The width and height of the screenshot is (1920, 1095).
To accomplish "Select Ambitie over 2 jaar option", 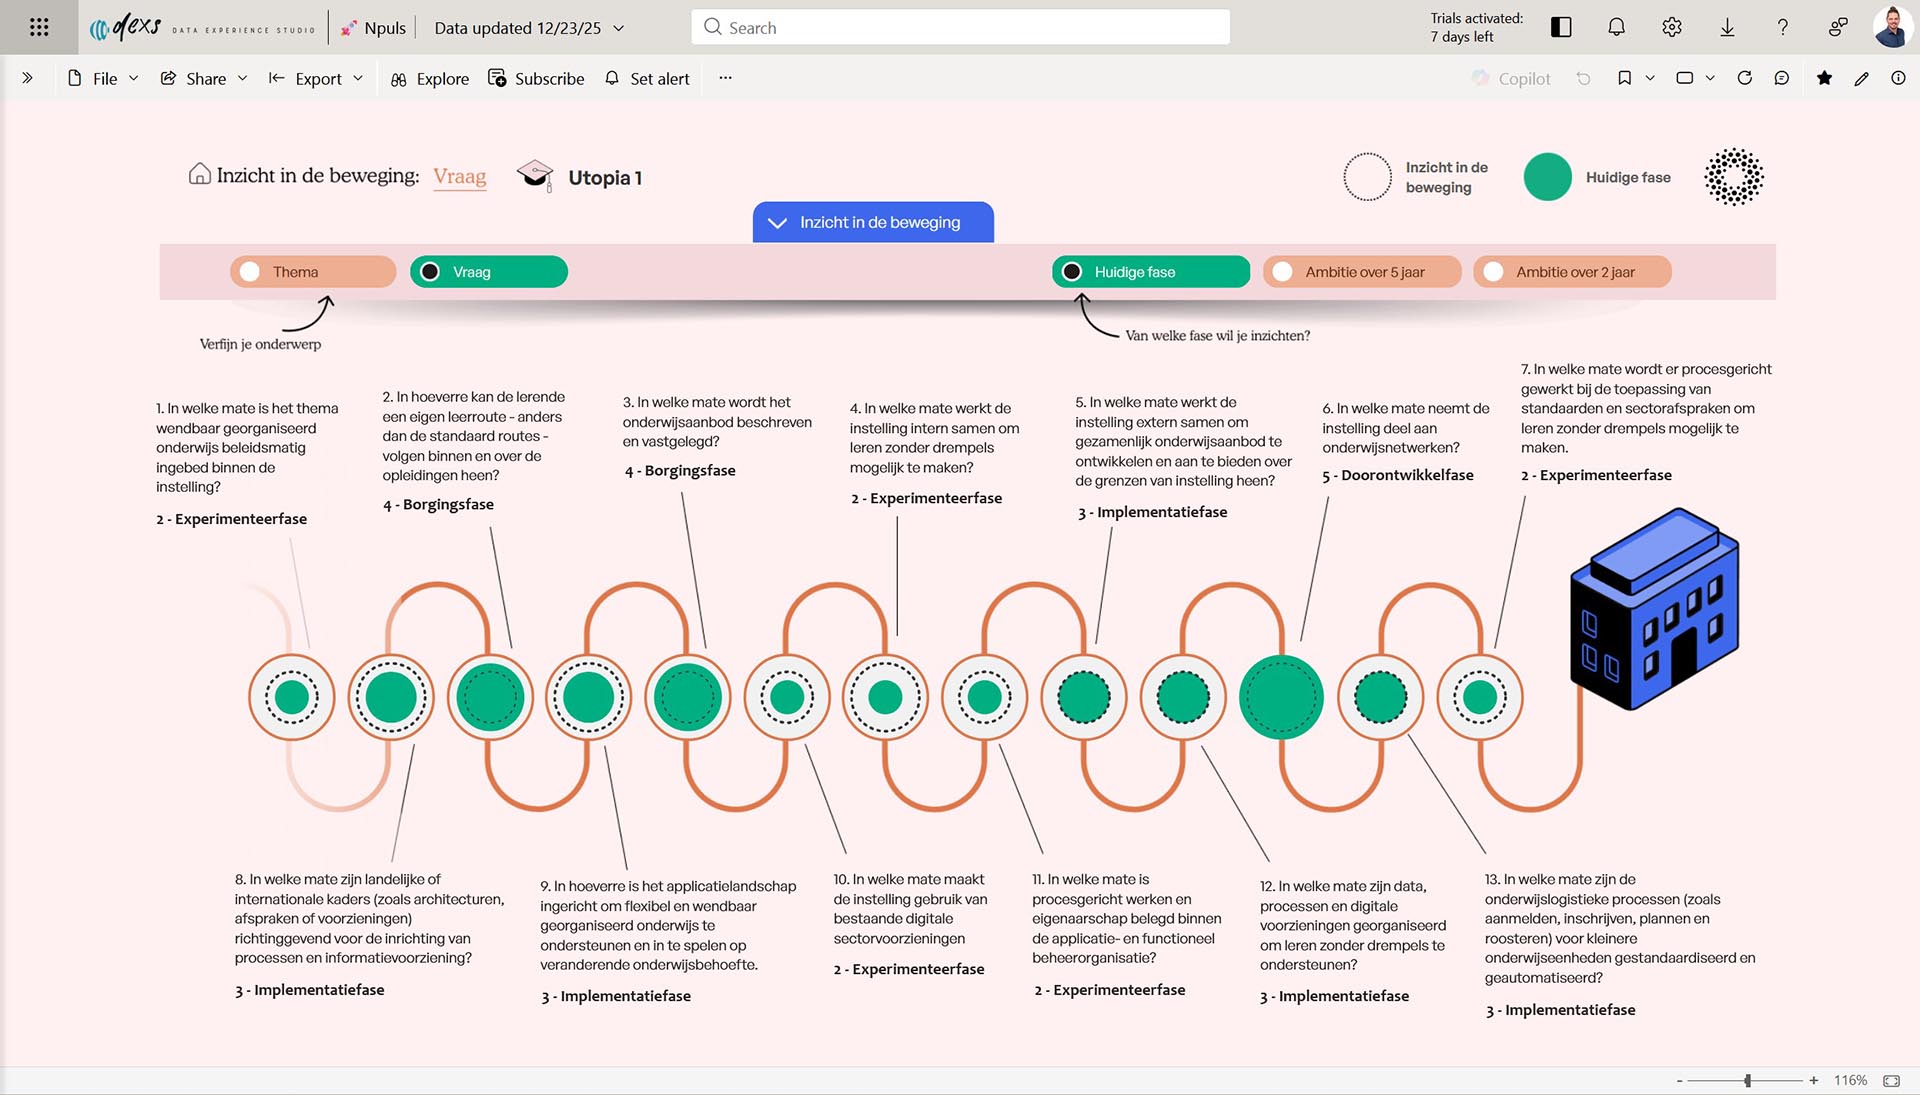I will [1493, 272].
